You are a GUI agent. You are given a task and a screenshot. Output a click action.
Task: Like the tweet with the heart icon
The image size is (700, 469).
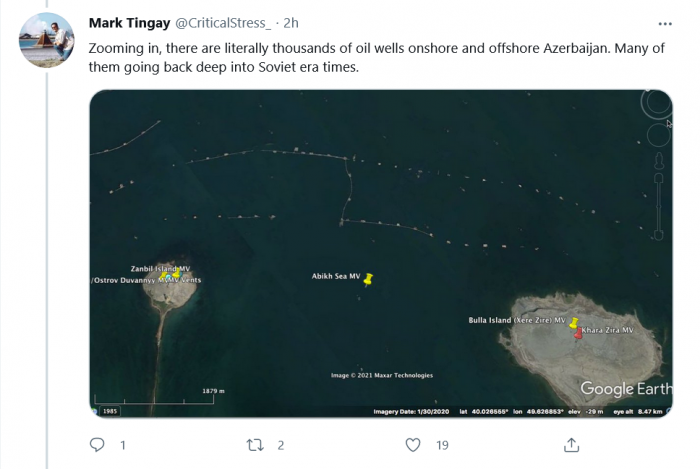[412, 445]
